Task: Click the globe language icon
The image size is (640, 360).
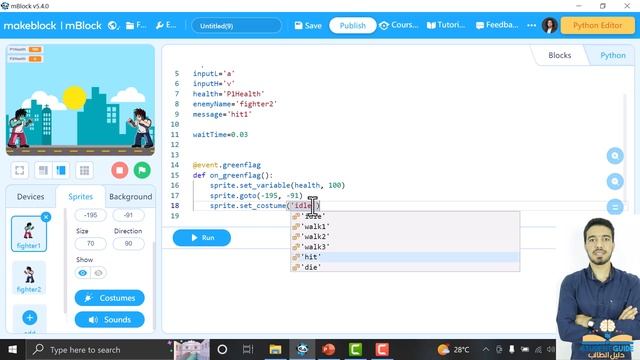Action: point(113,25)
